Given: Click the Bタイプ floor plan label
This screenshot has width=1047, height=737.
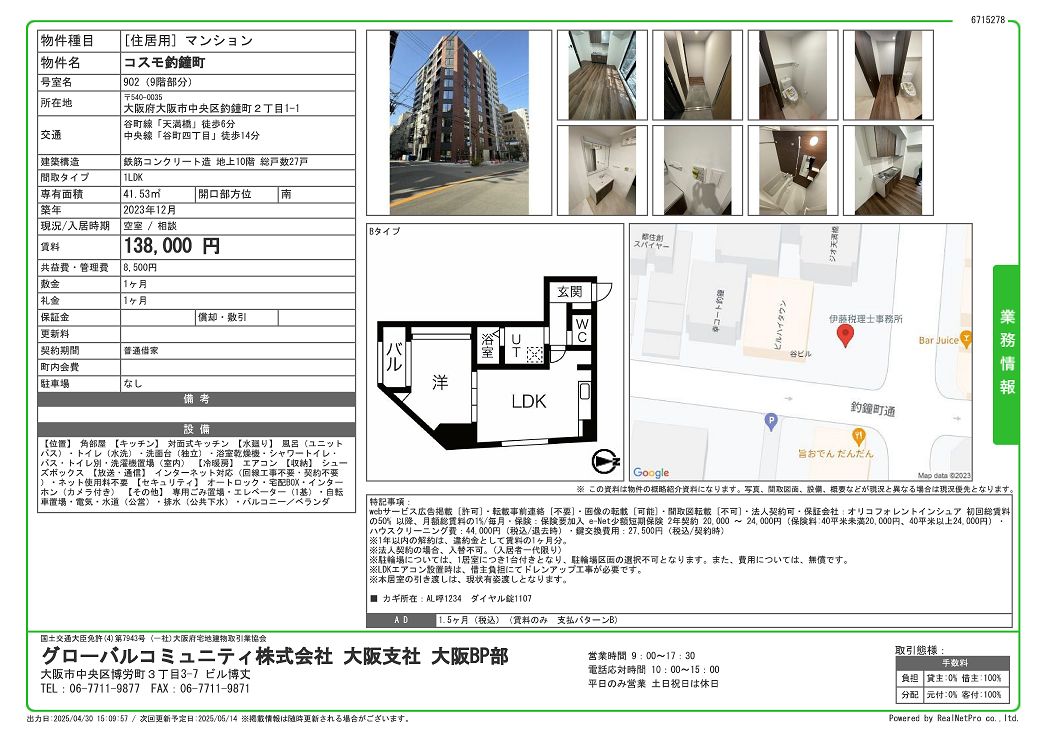Looking at the screenshot, I should 385,232.
